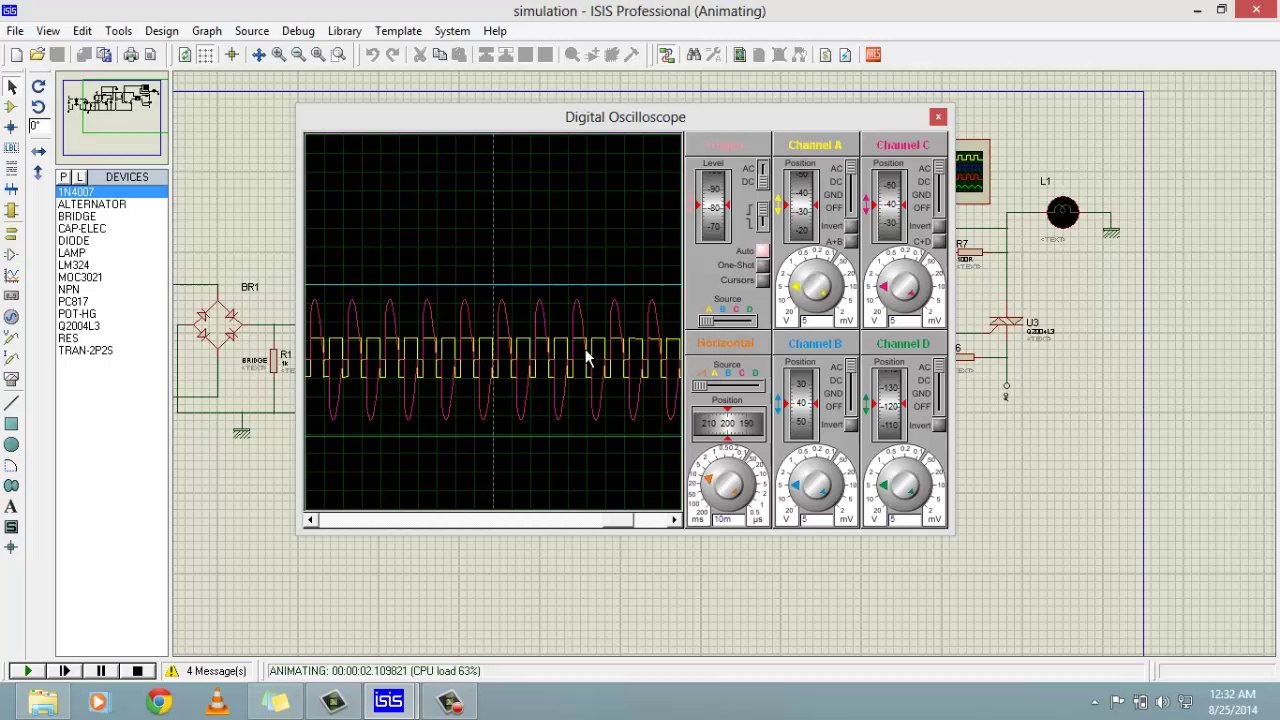Open the Graph menu

coord(207,31)
